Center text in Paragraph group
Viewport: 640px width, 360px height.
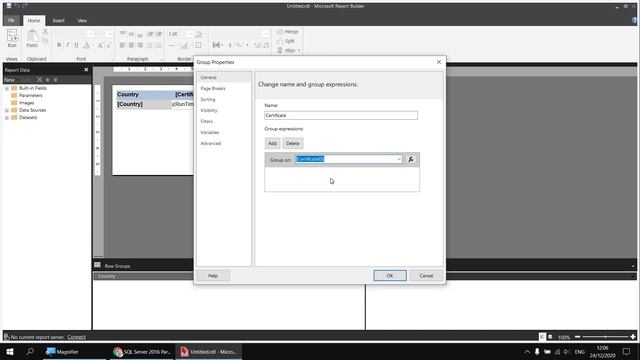[x=131, y=45]
